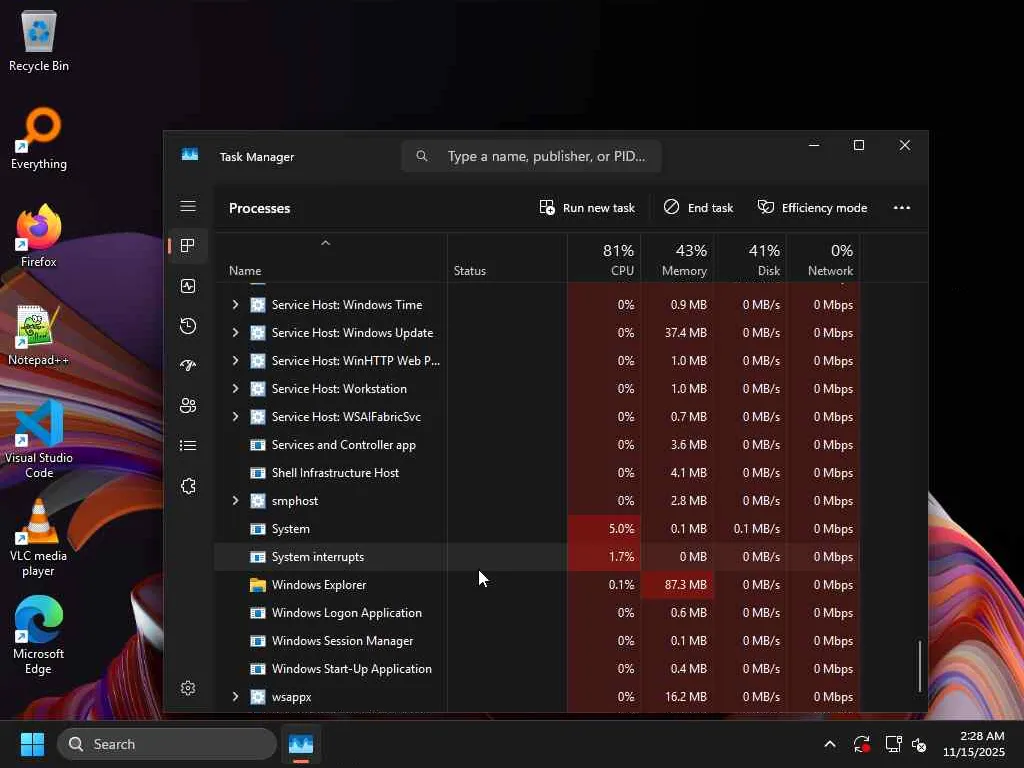Show hidden system tray icons chevron
1024x768 pixels.
tap(829, 744)
